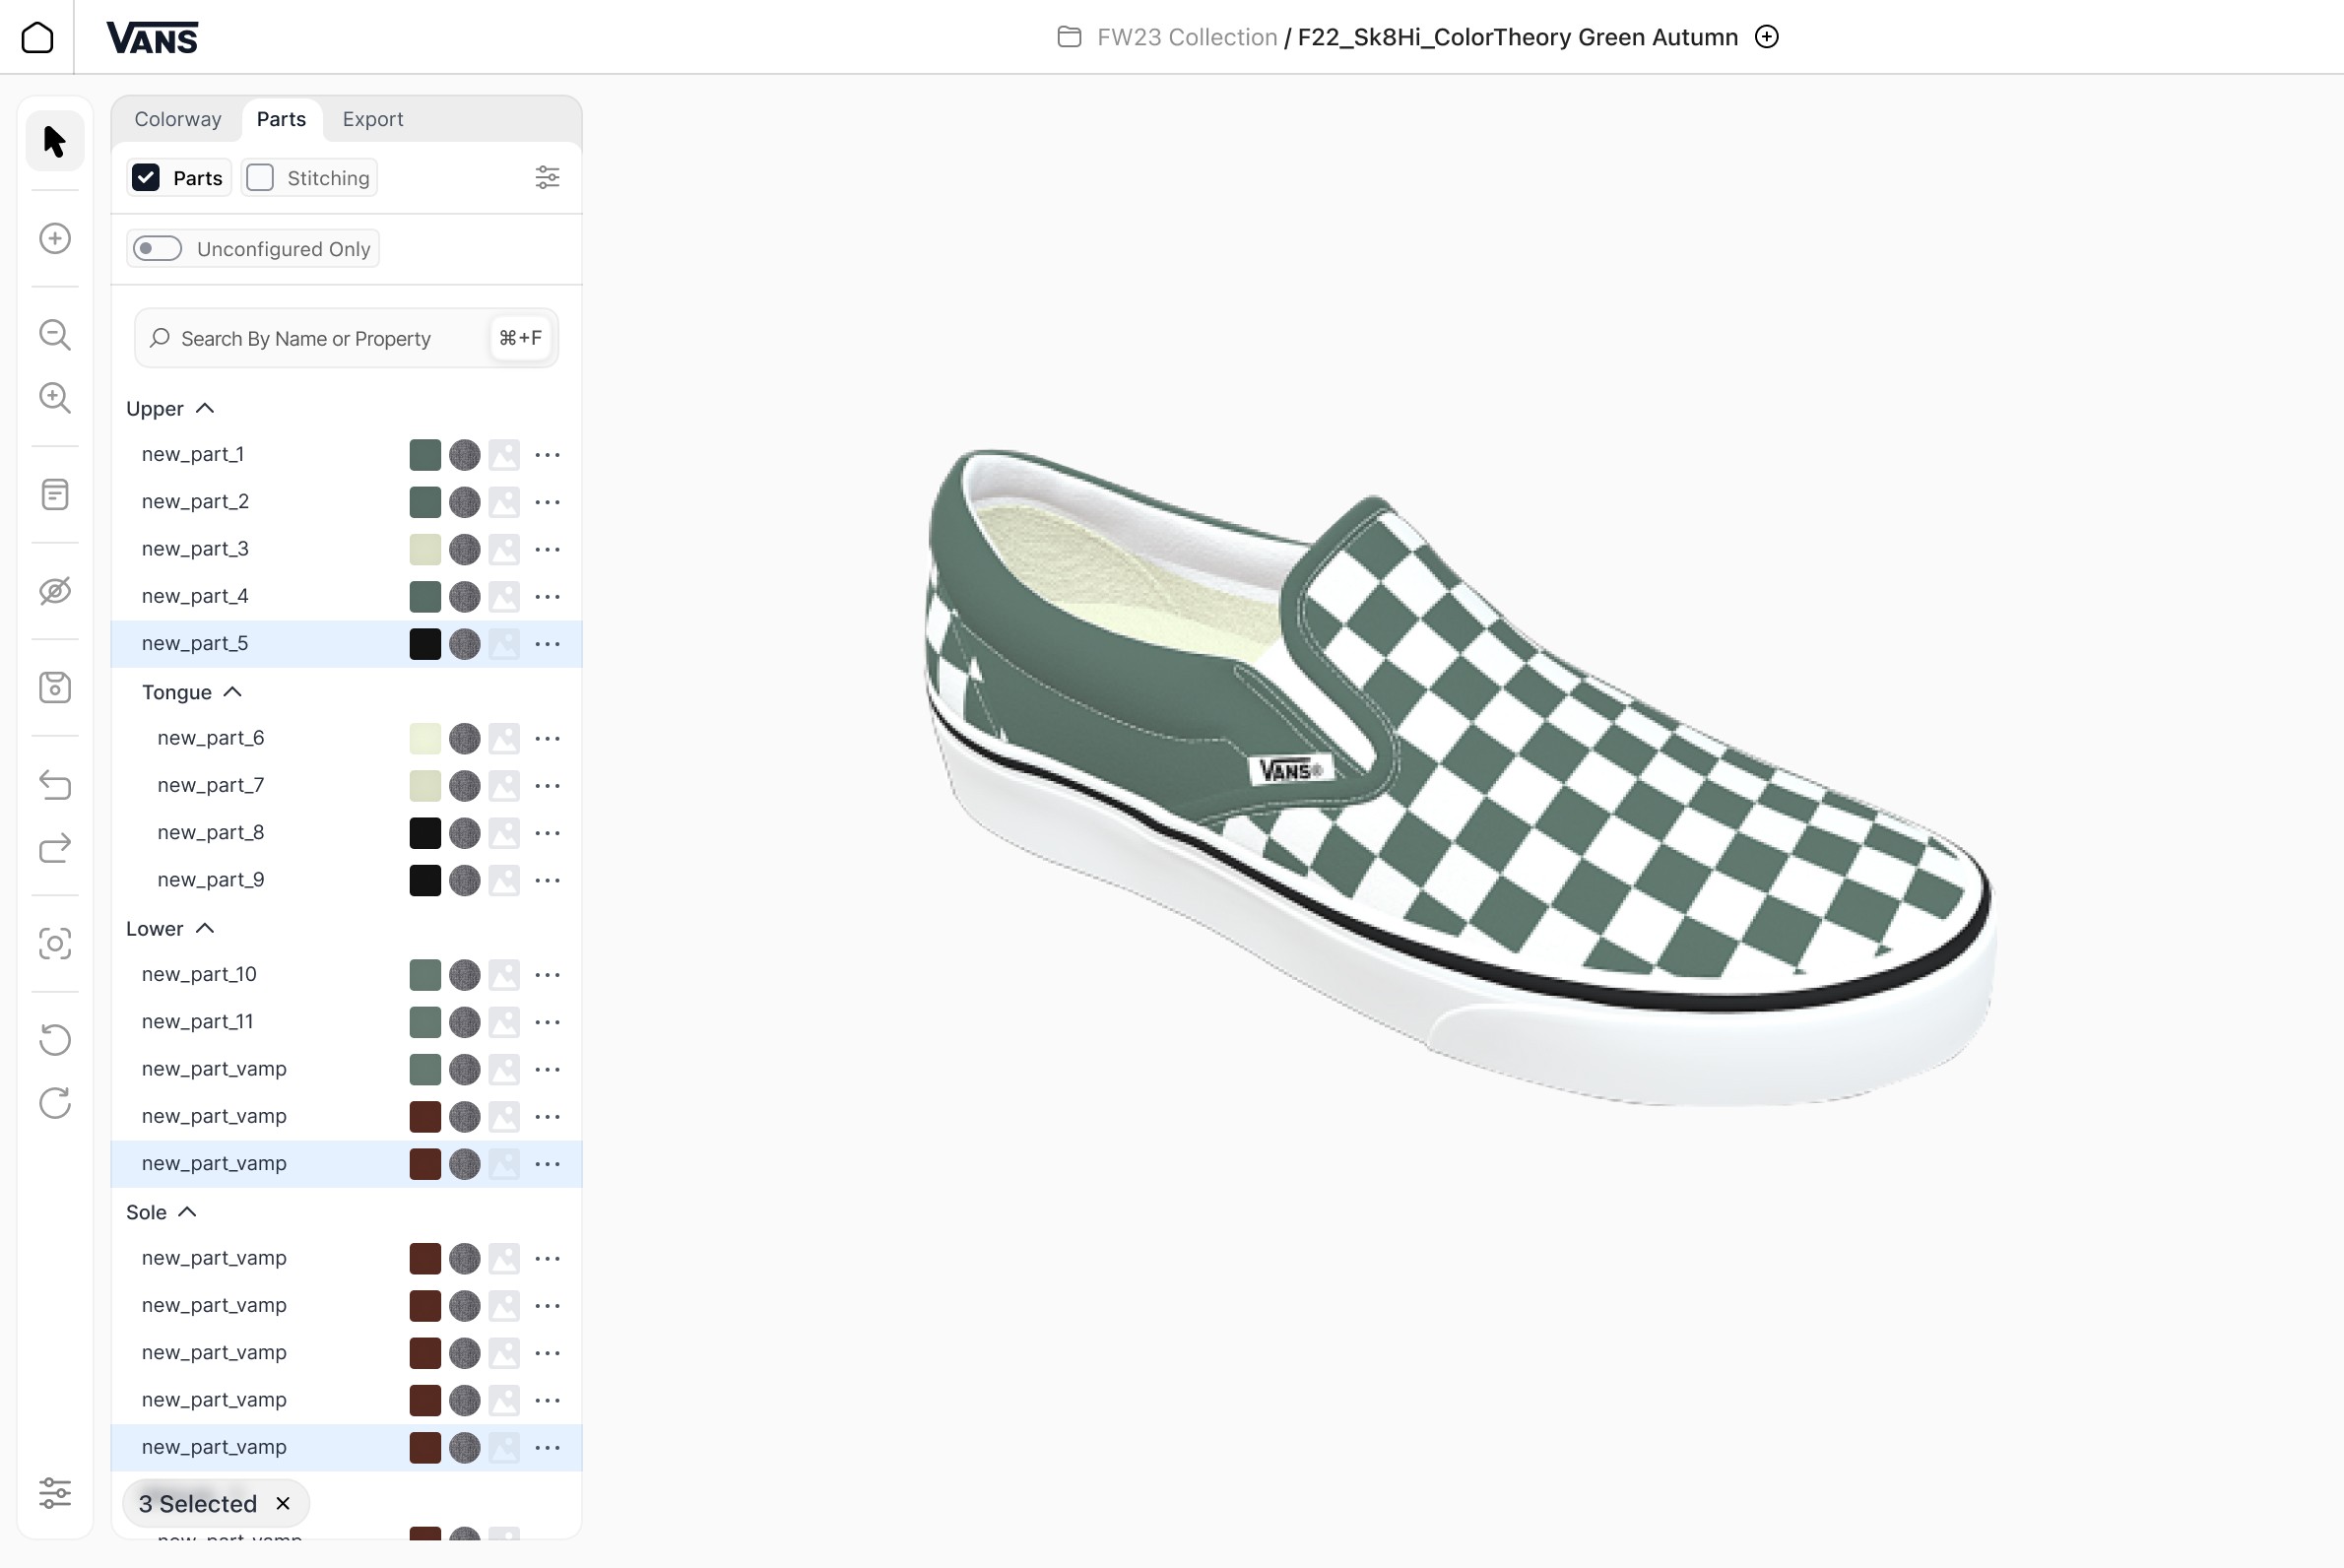This screenshot has width=2344, height=1568.
Task: Select the arrow pointer tool
Action: pos(55,141)
